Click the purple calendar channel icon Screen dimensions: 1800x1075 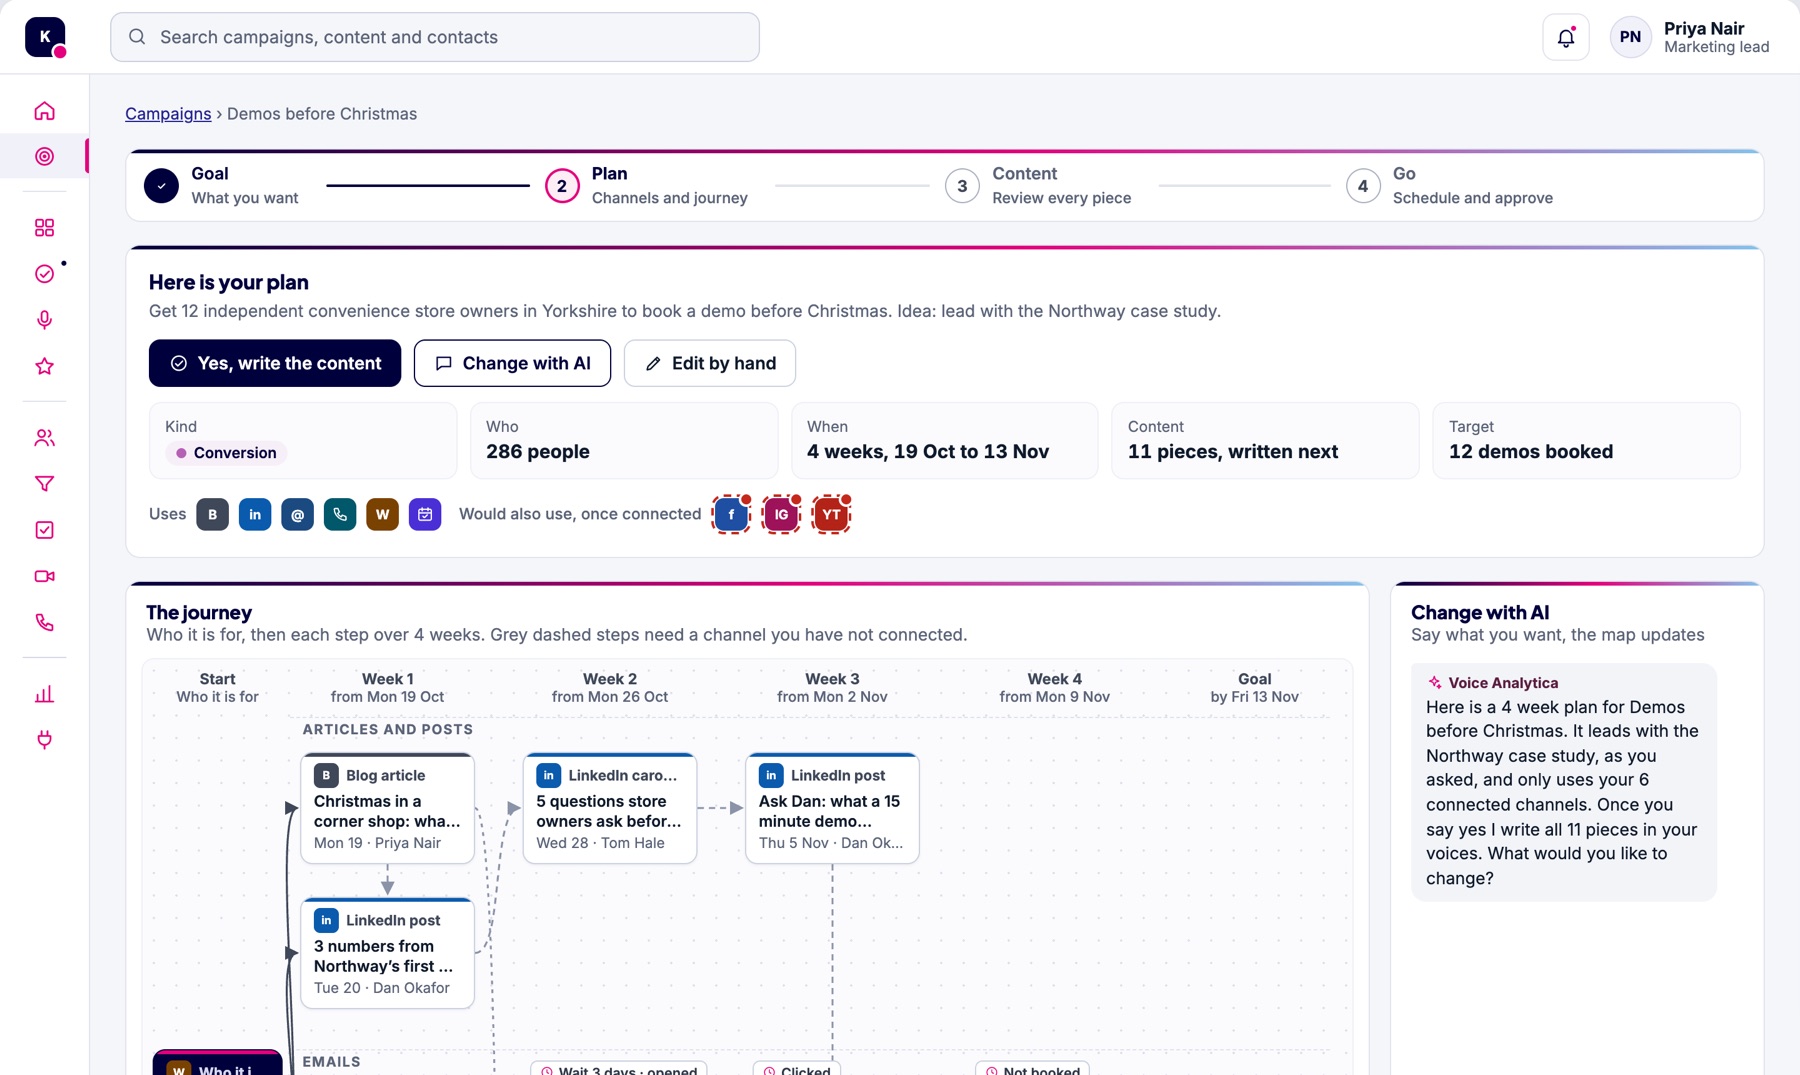[425, 514]
